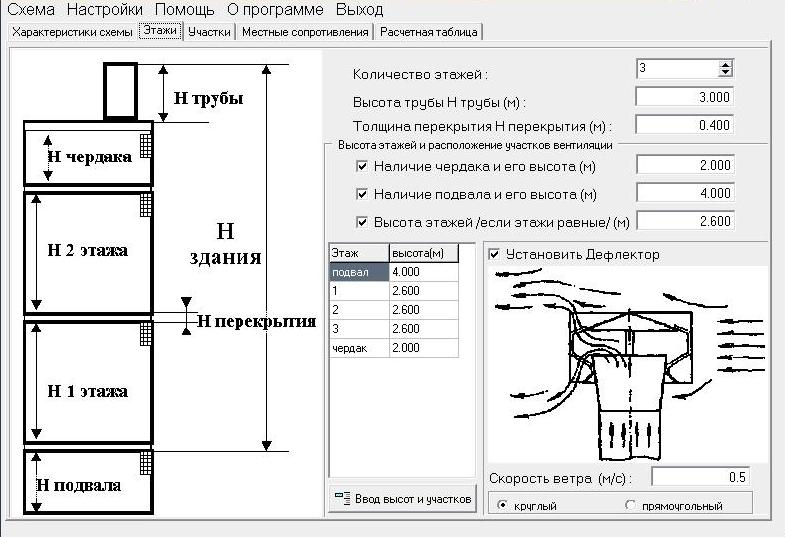The height and width of the screenshot is (537, 785).
Task: Toggle the 'Наличие чердака и его высота' checkbox
Action: (363, 166)
